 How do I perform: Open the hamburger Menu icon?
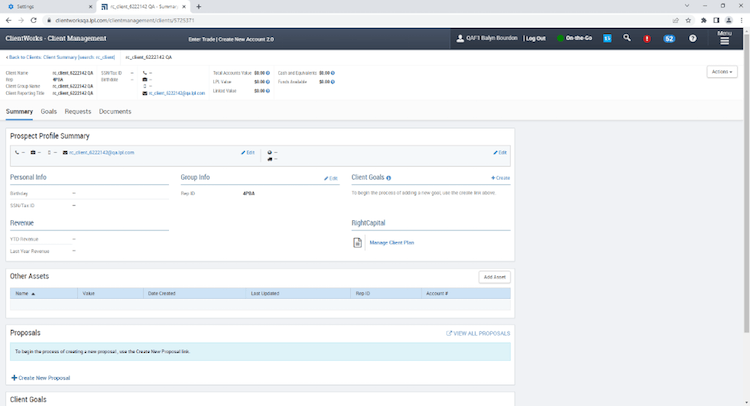coord(724,38)
